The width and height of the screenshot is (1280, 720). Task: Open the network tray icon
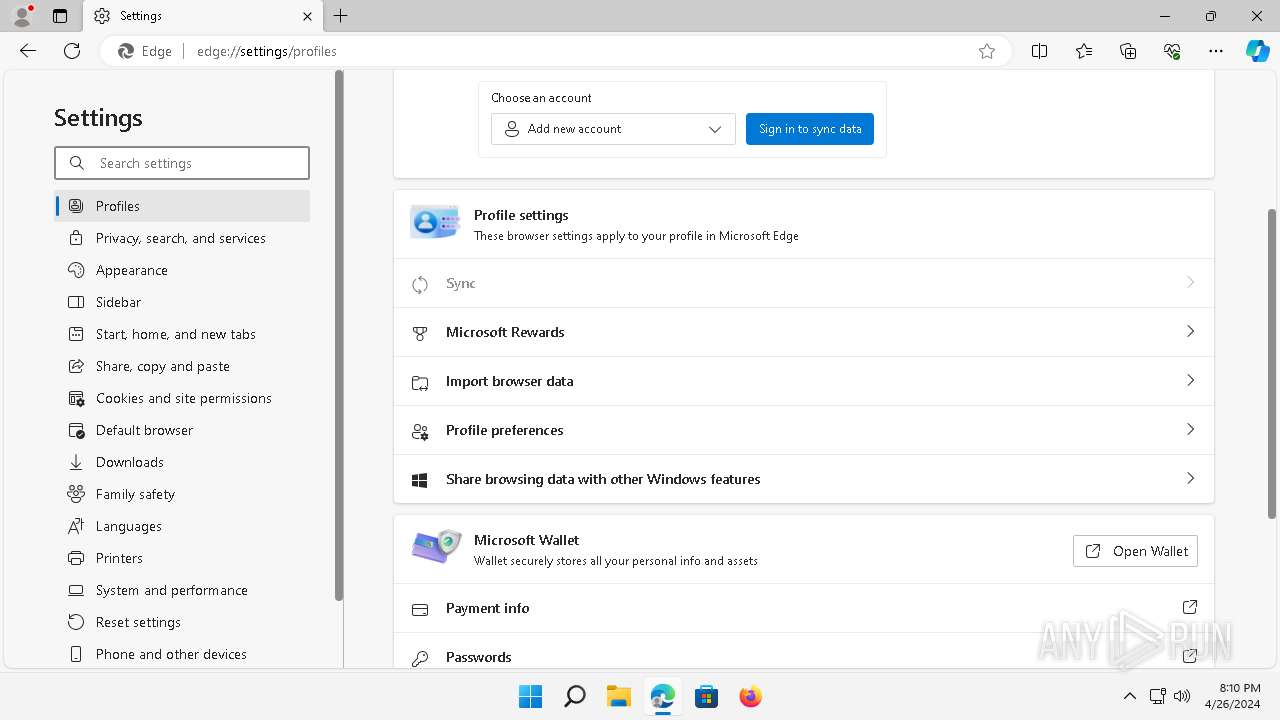click(x=1157, y=696)
